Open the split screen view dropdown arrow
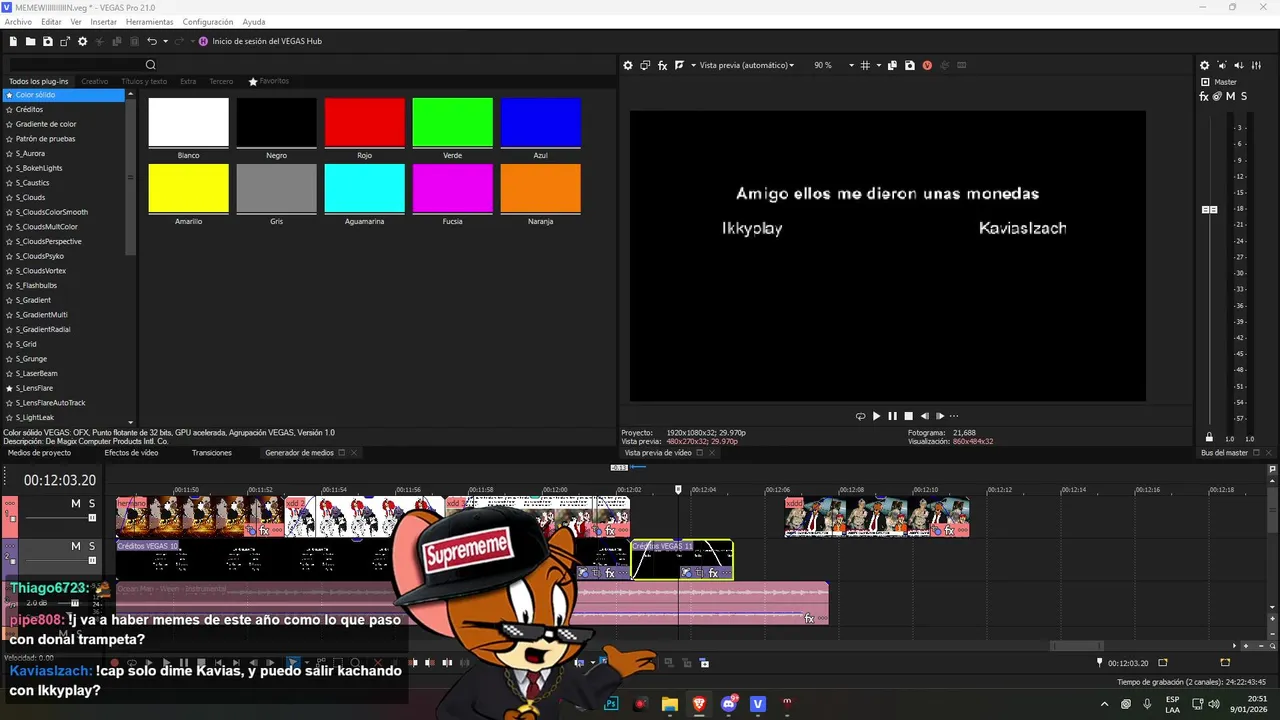Screen dimensions: 1280x720 (x=692, y=65)
